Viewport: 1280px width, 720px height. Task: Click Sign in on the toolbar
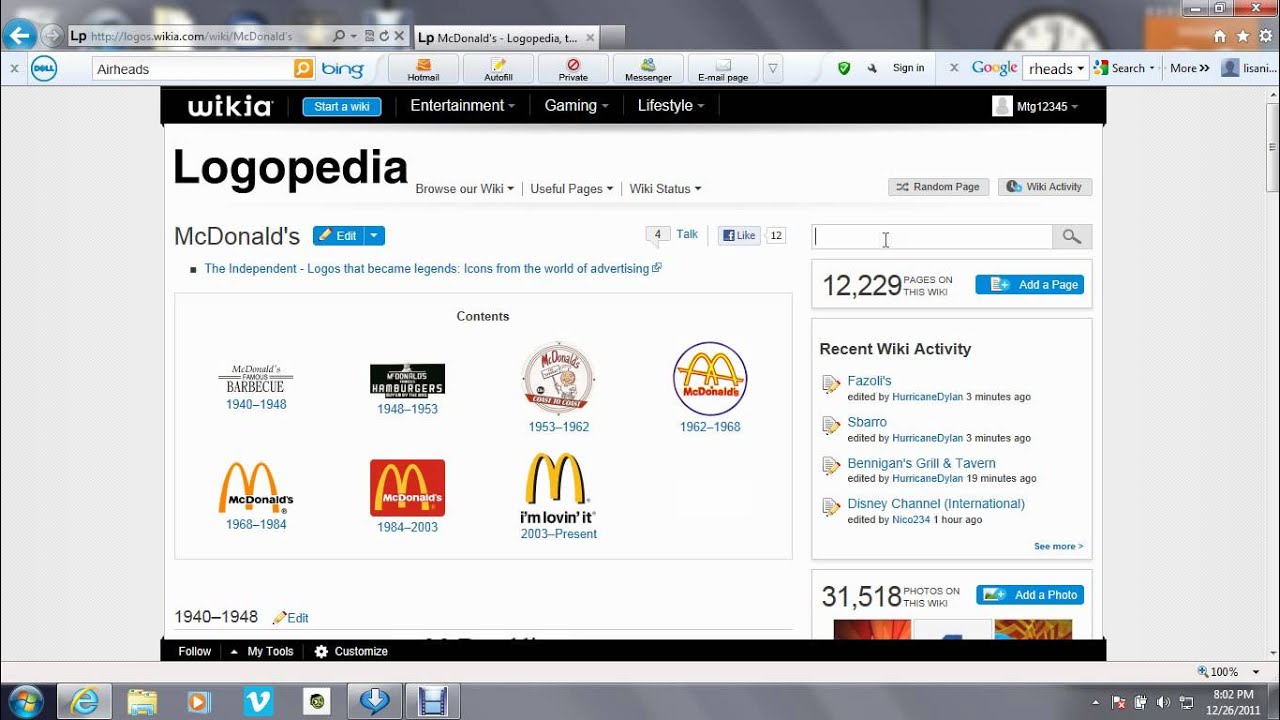(x=908, y=68)
